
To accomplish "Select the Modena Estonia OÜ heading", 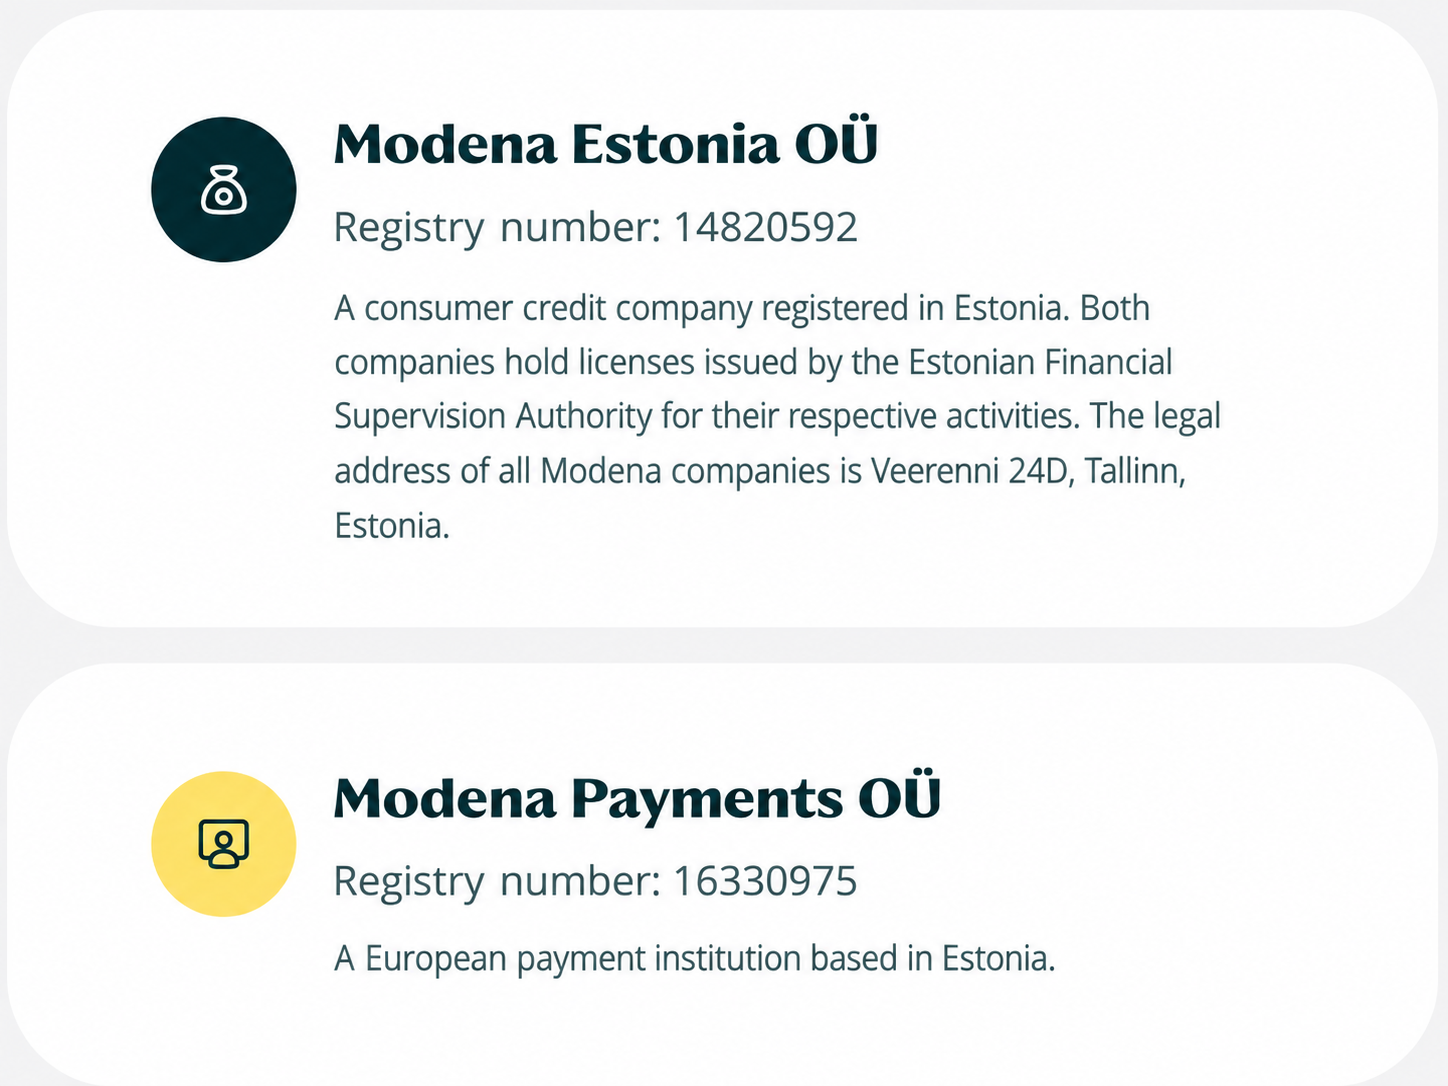I will (x=606, y=144).
